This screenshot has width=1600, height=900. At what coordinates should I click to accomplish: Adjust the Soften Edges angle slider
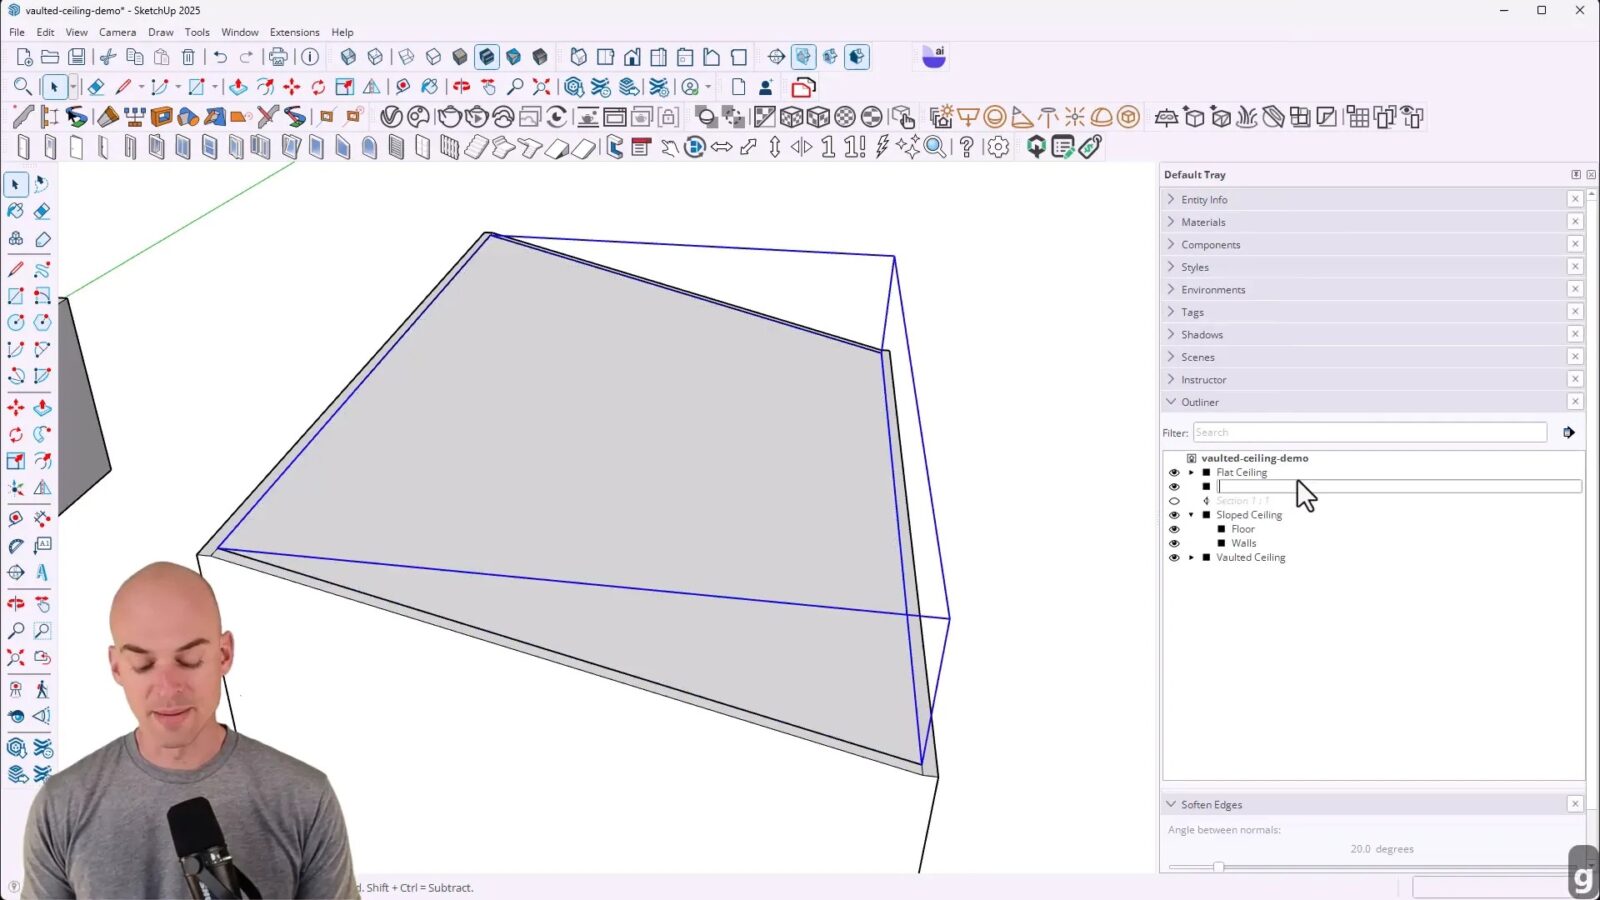click(1219, 867)
